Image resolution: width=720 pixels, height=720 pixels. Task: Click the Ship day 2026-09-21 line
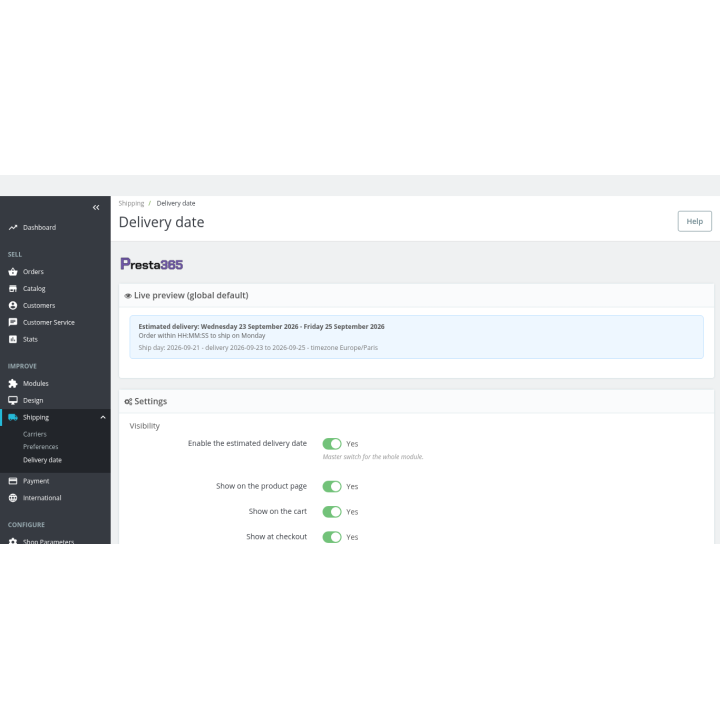258,348
